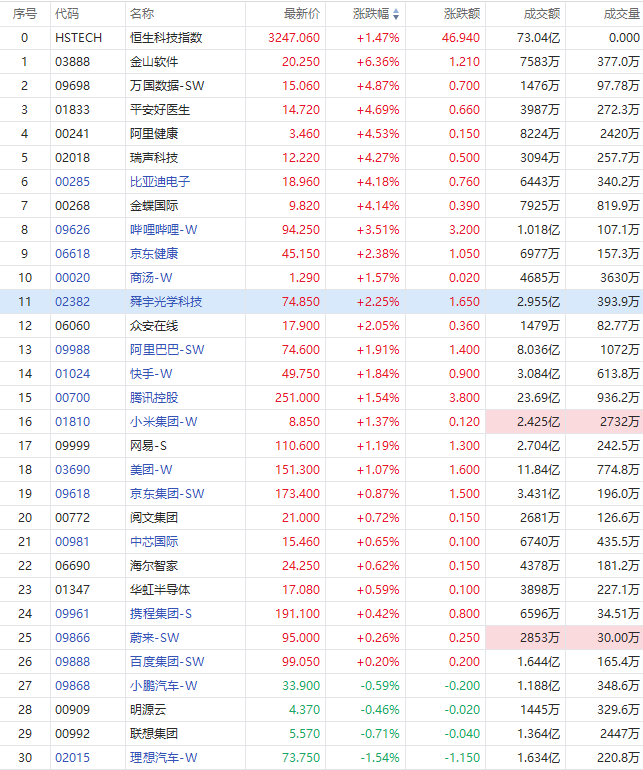Sort table by 最新价 column header
Screen dimensions: 643x770
(x=302, y=14)
